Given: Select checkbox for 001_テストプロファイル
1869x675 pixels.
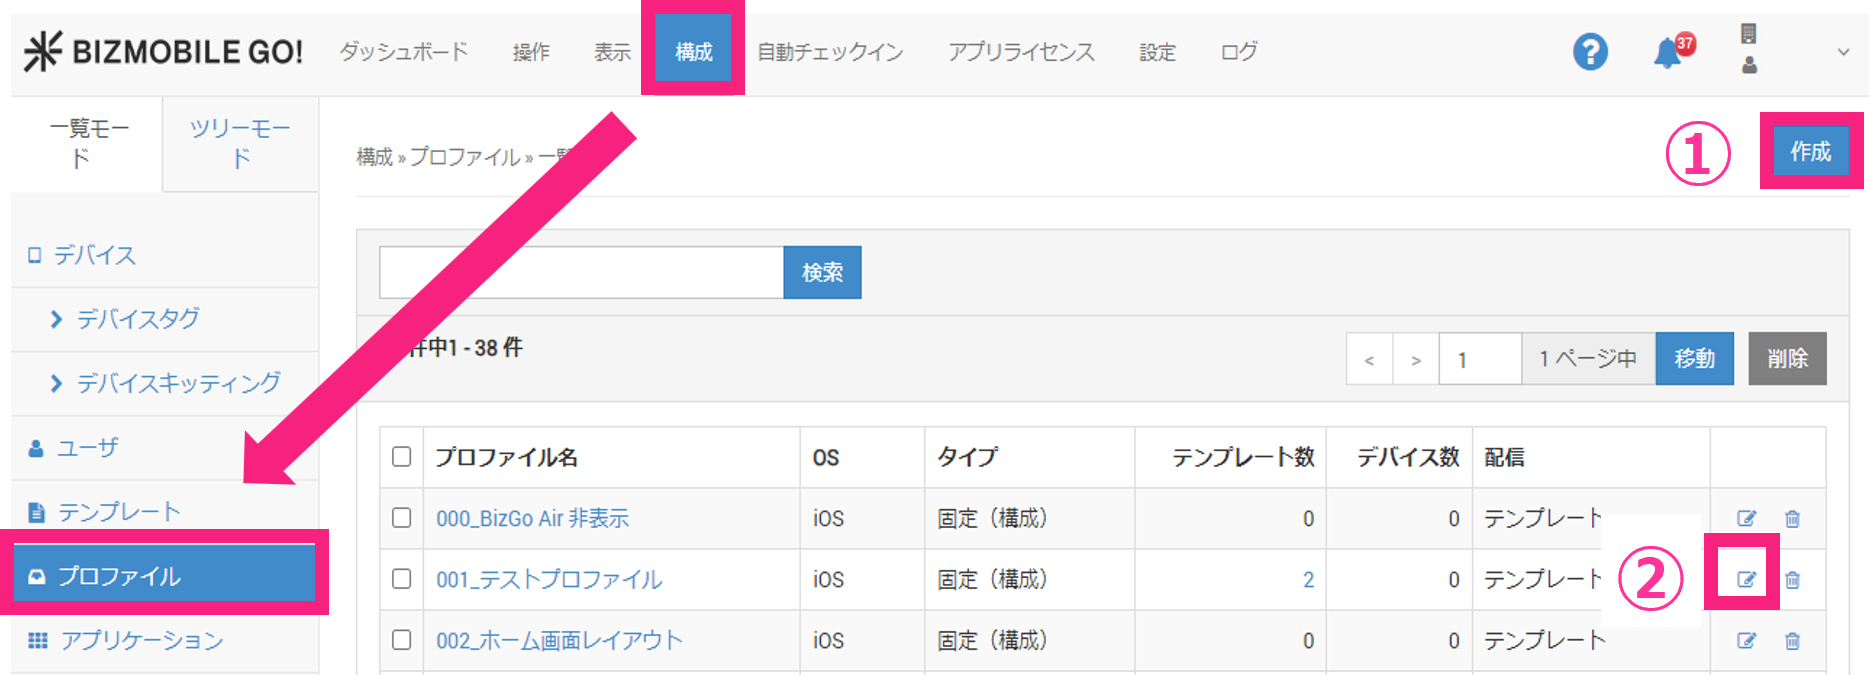Looking at the screenshot, I should pyautogui.click(x=402, y=579).
